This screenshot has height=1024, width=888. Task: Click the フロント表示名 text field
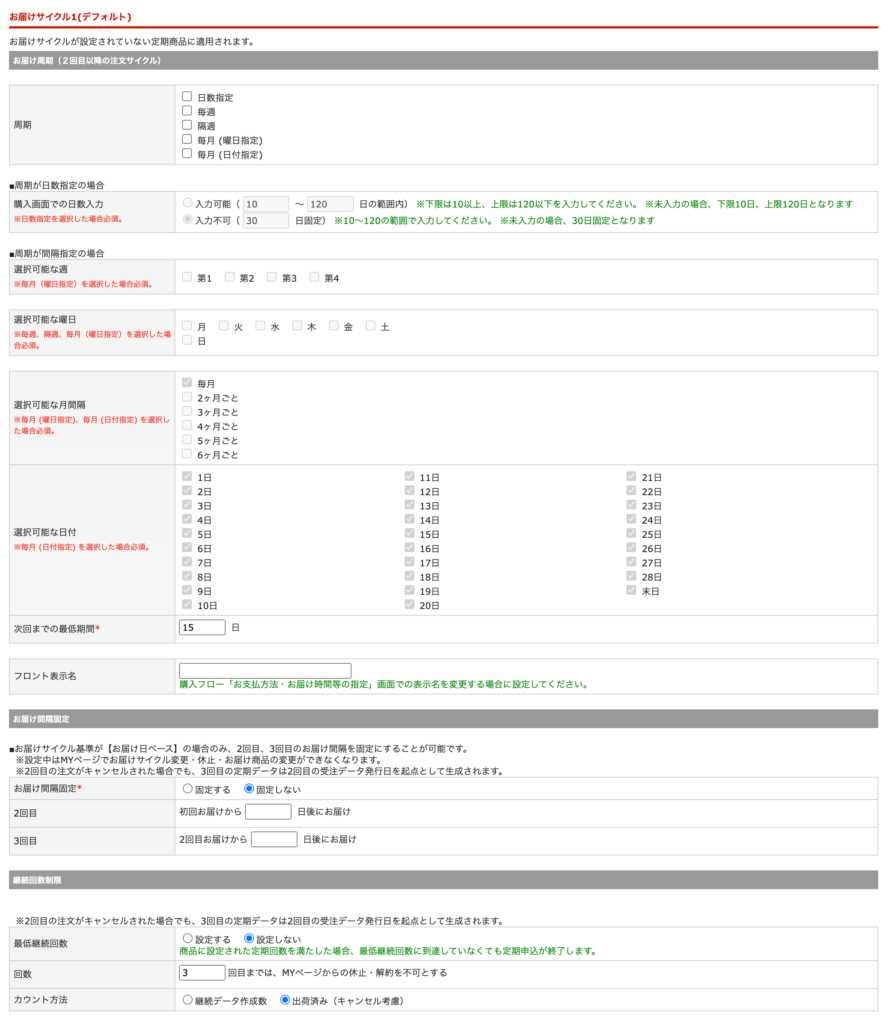(265, 670)
